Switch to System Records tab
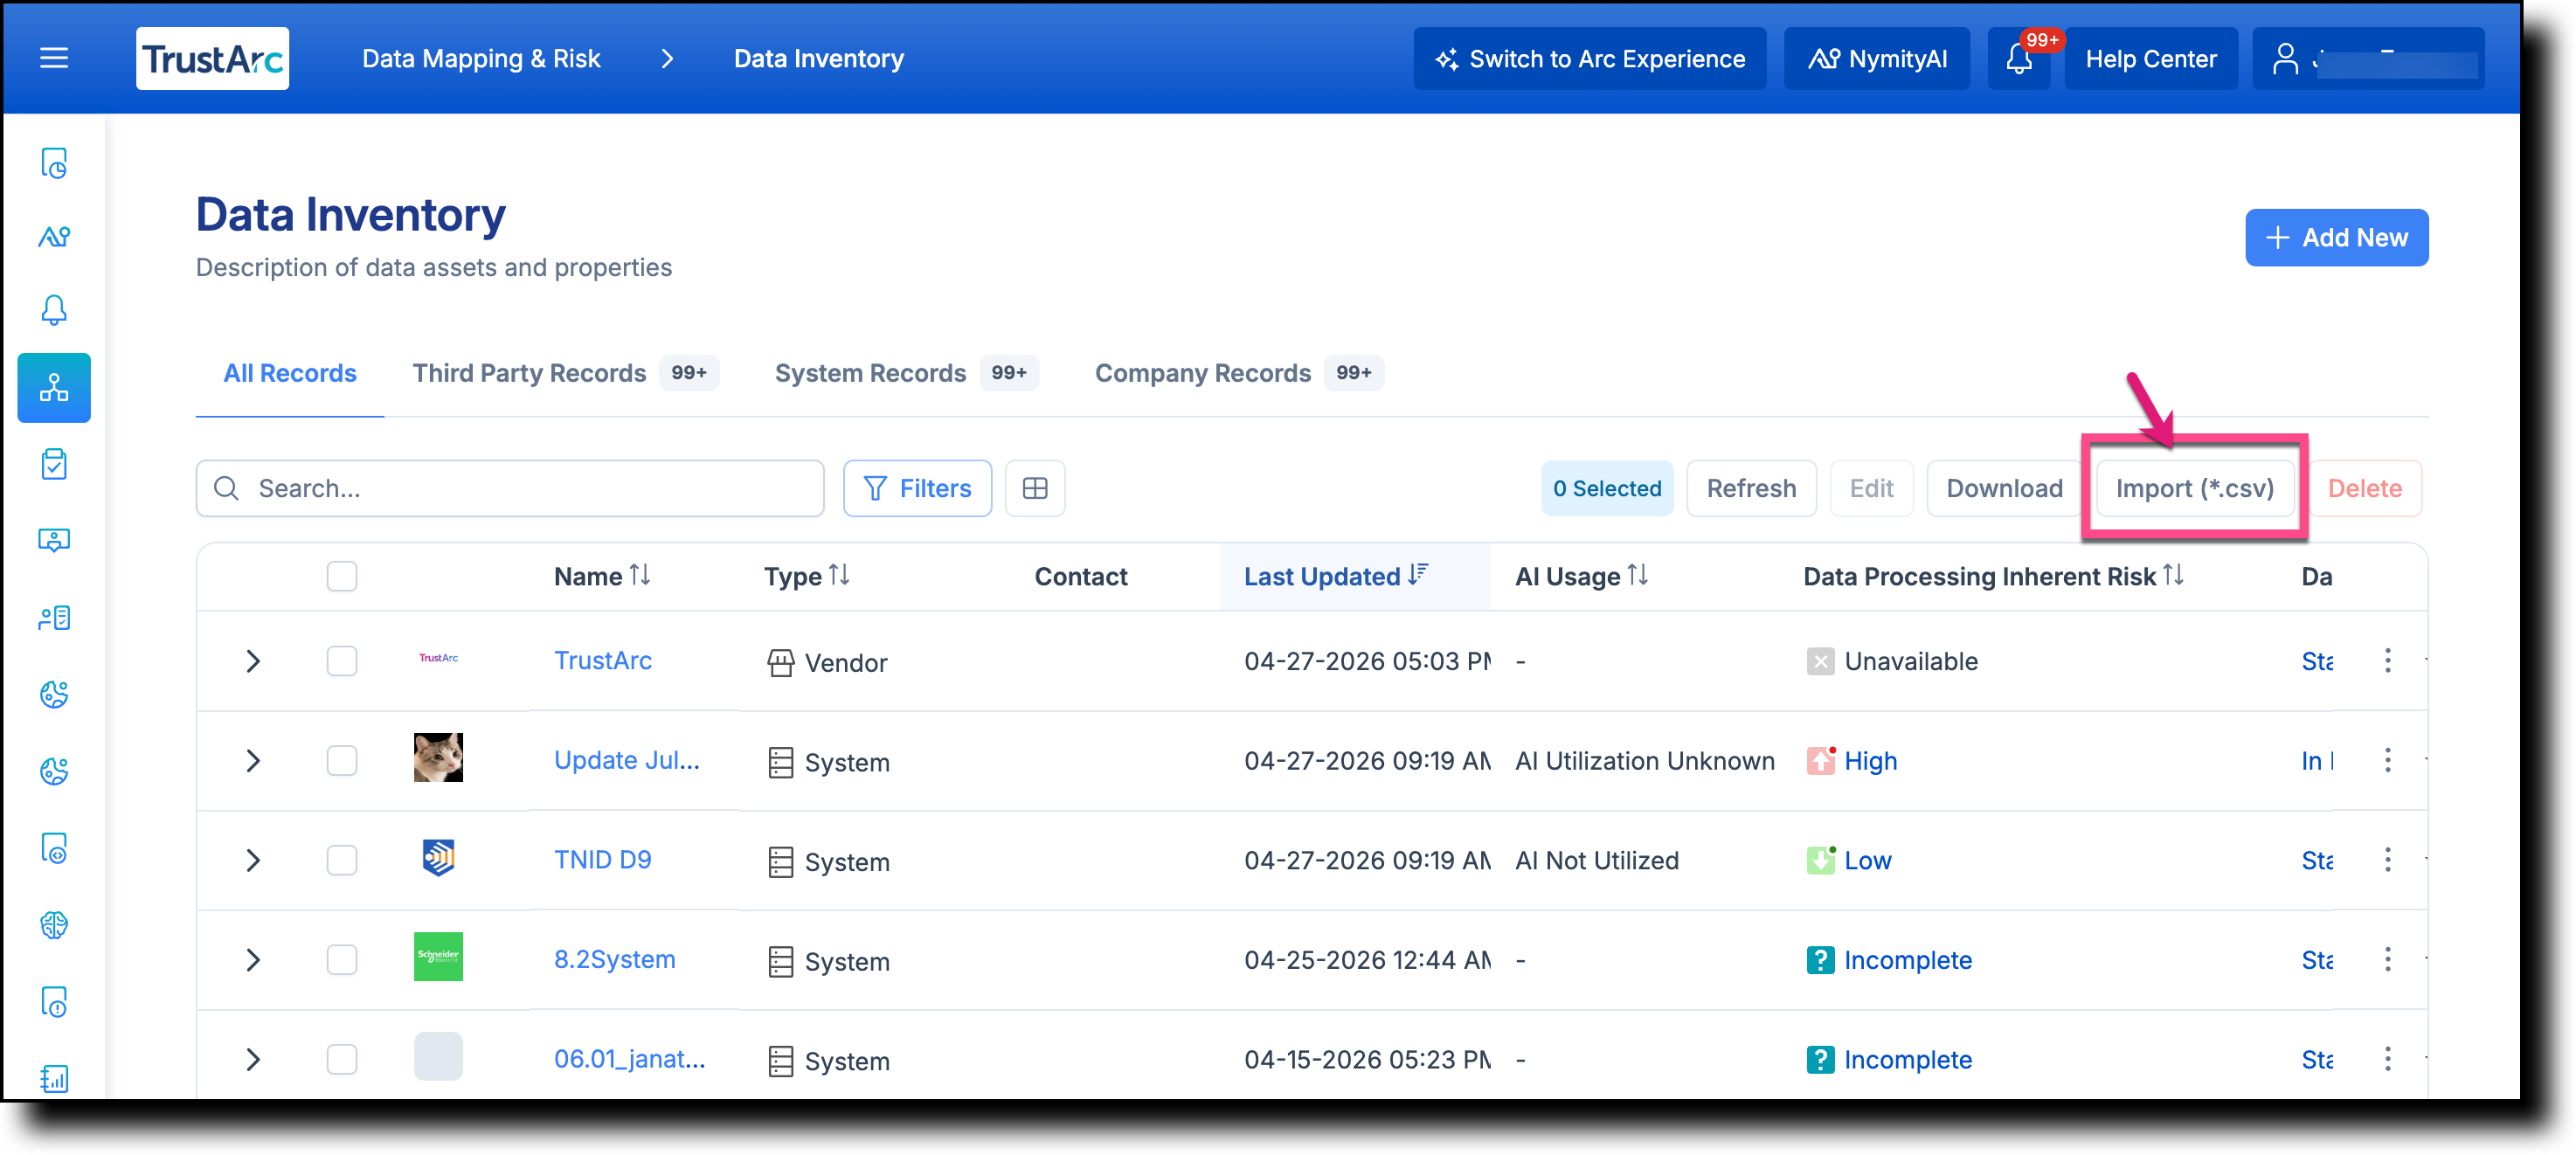 (906, 373)
